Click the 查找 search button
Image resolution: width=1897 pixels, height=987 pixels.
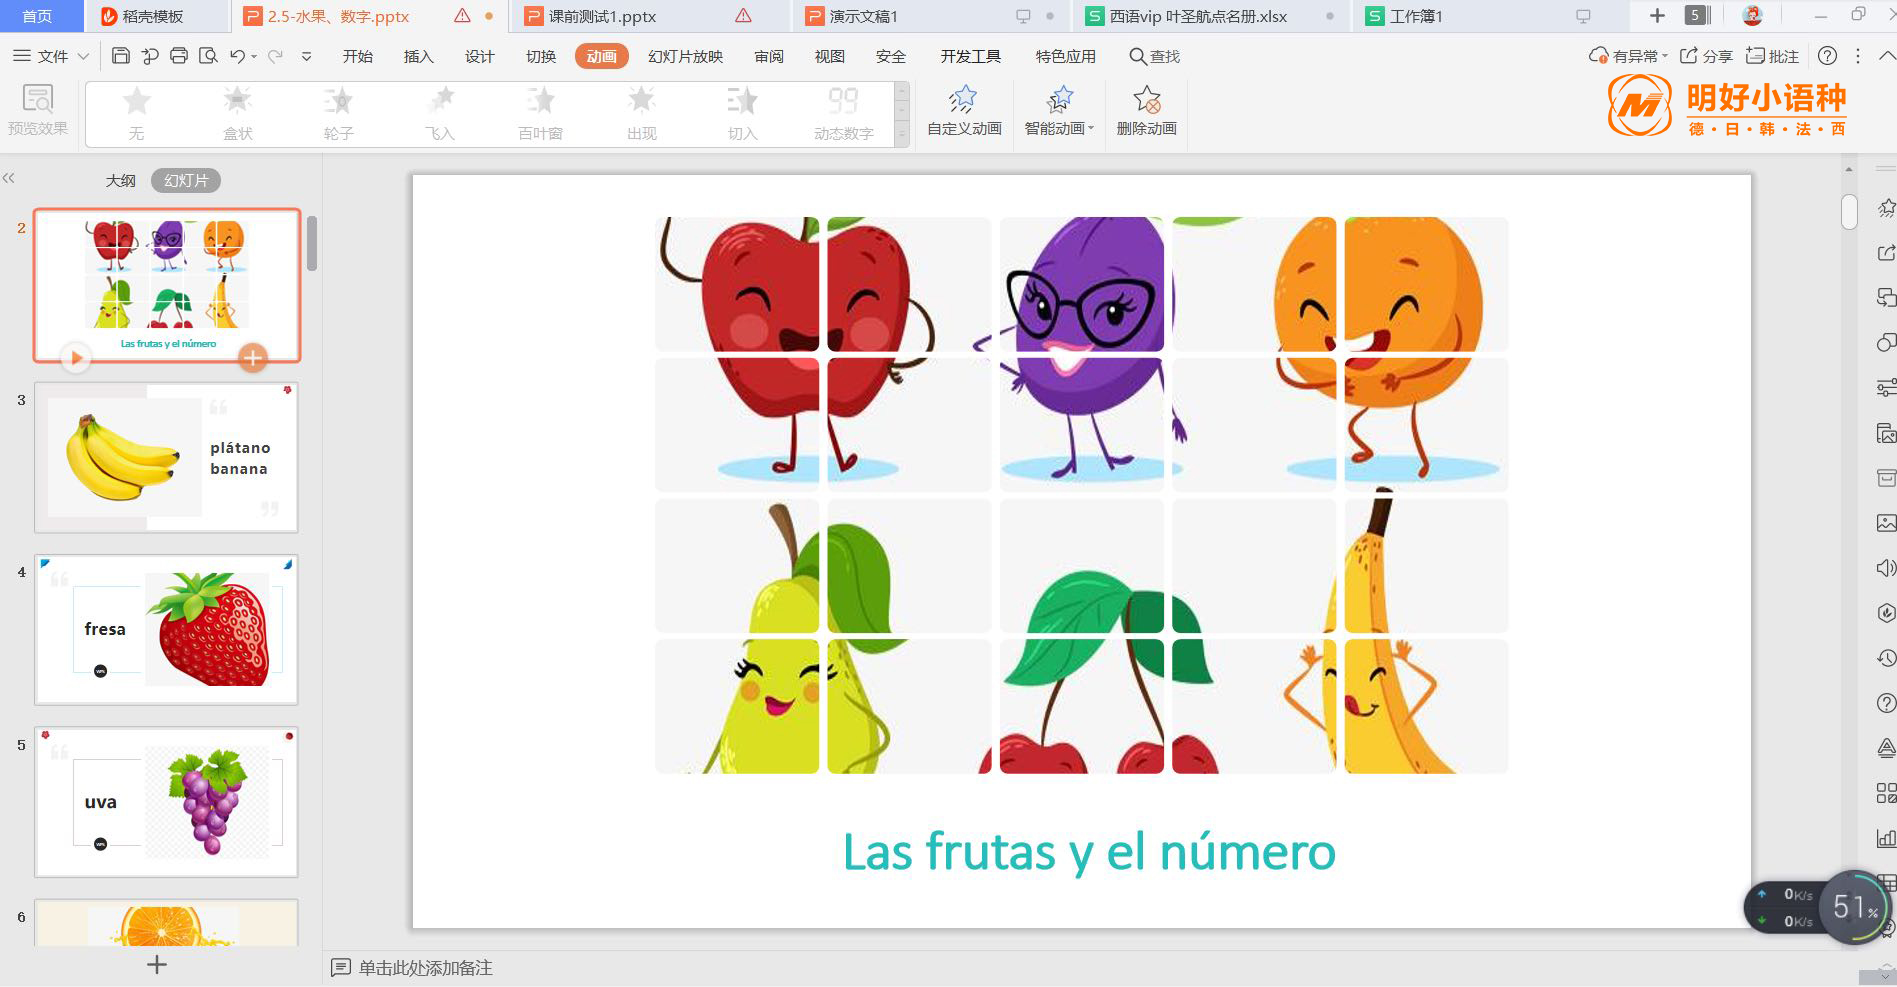[x=1154, y=56]
